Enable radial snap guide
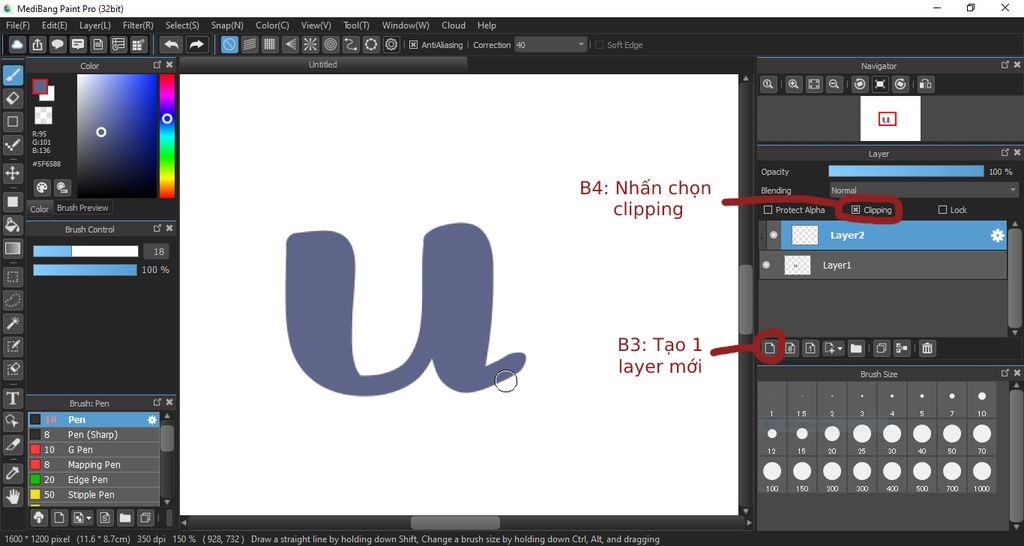 click(x=310, y=44)
